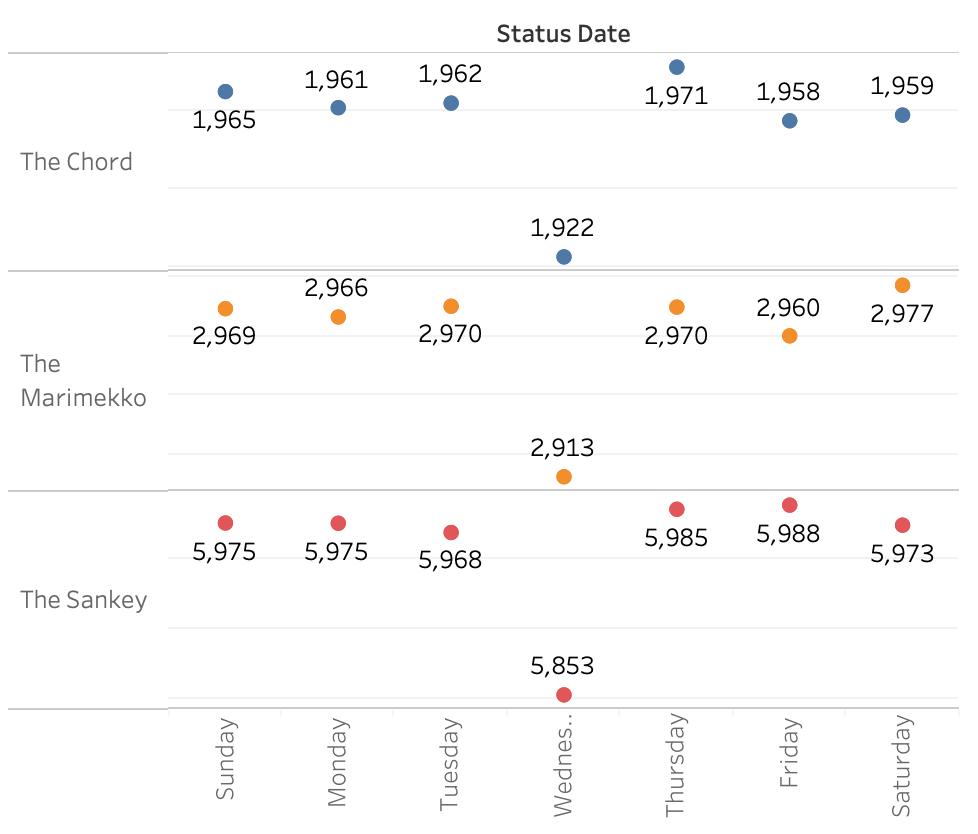Select the truncated Wednesday axis label
Image resolution: width=978 pixels, height=834 pixels.
(x=564, y=762)
